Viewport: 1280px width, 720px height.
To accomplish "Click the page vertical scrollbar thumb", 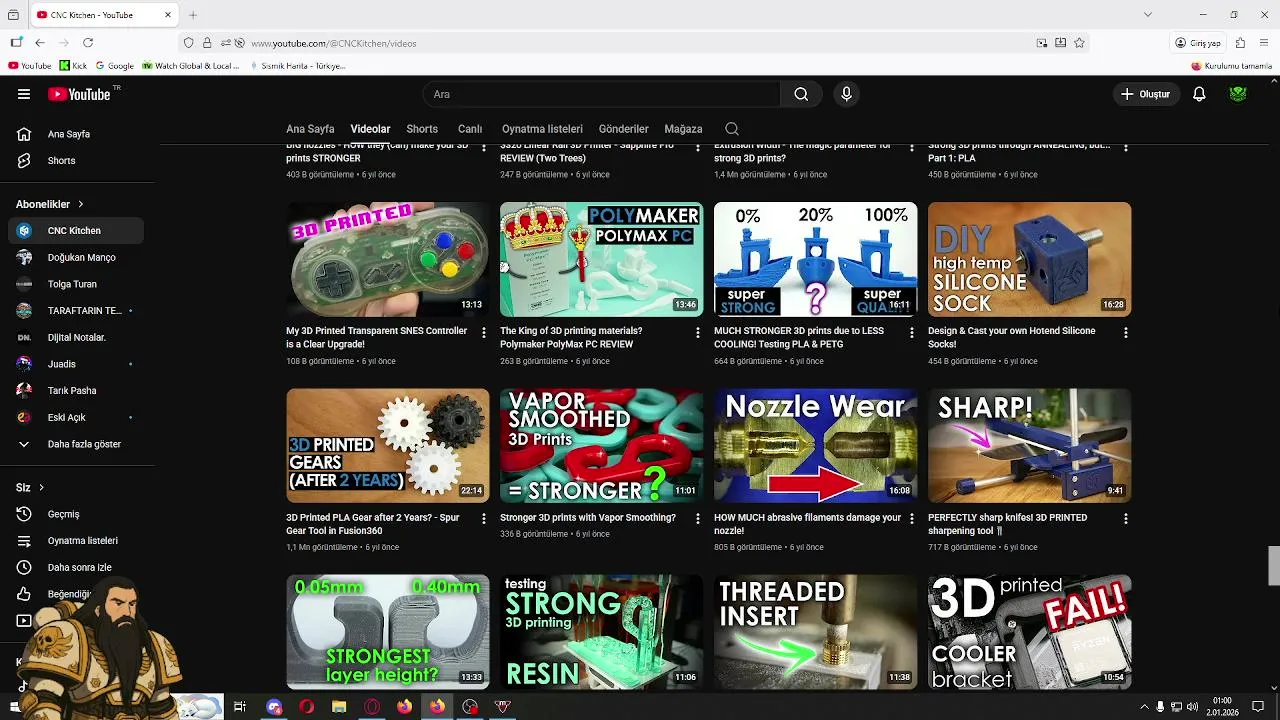I will tap(1273, 566).
